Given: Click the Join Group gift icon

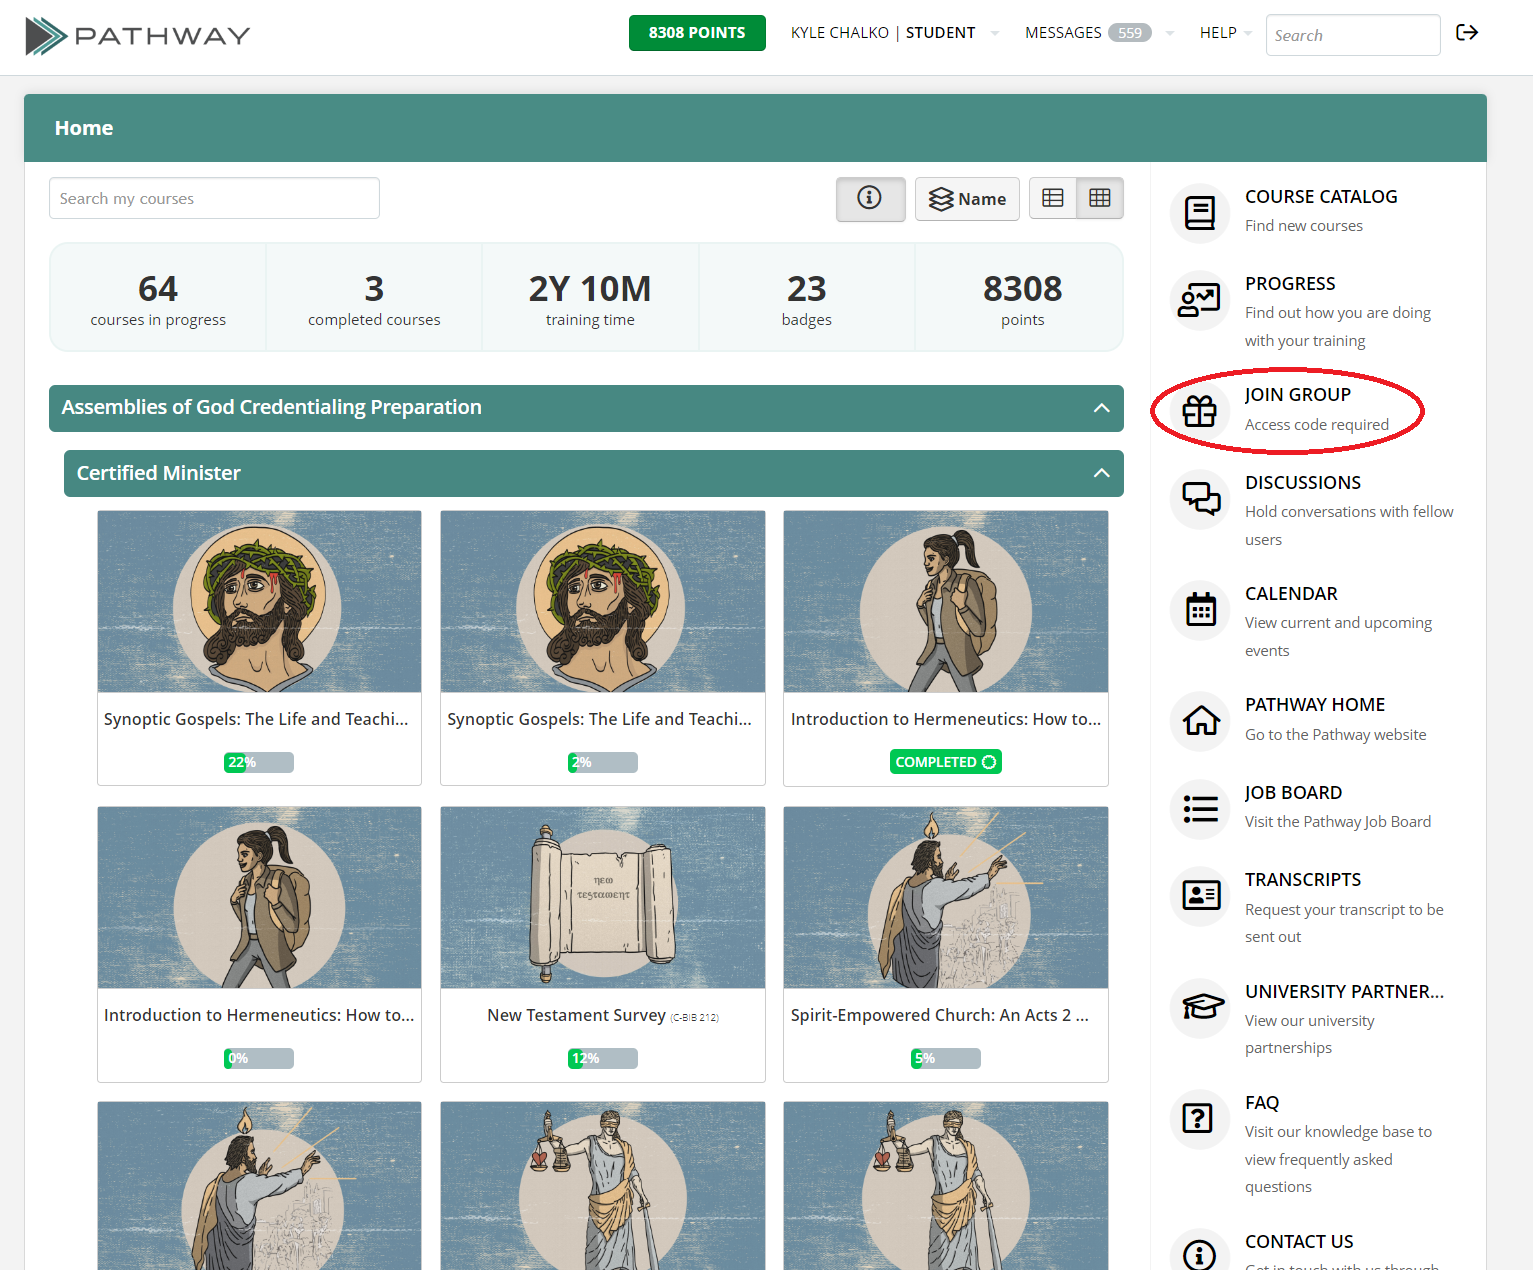Looking at the screenshot, I should (1199, 410).
